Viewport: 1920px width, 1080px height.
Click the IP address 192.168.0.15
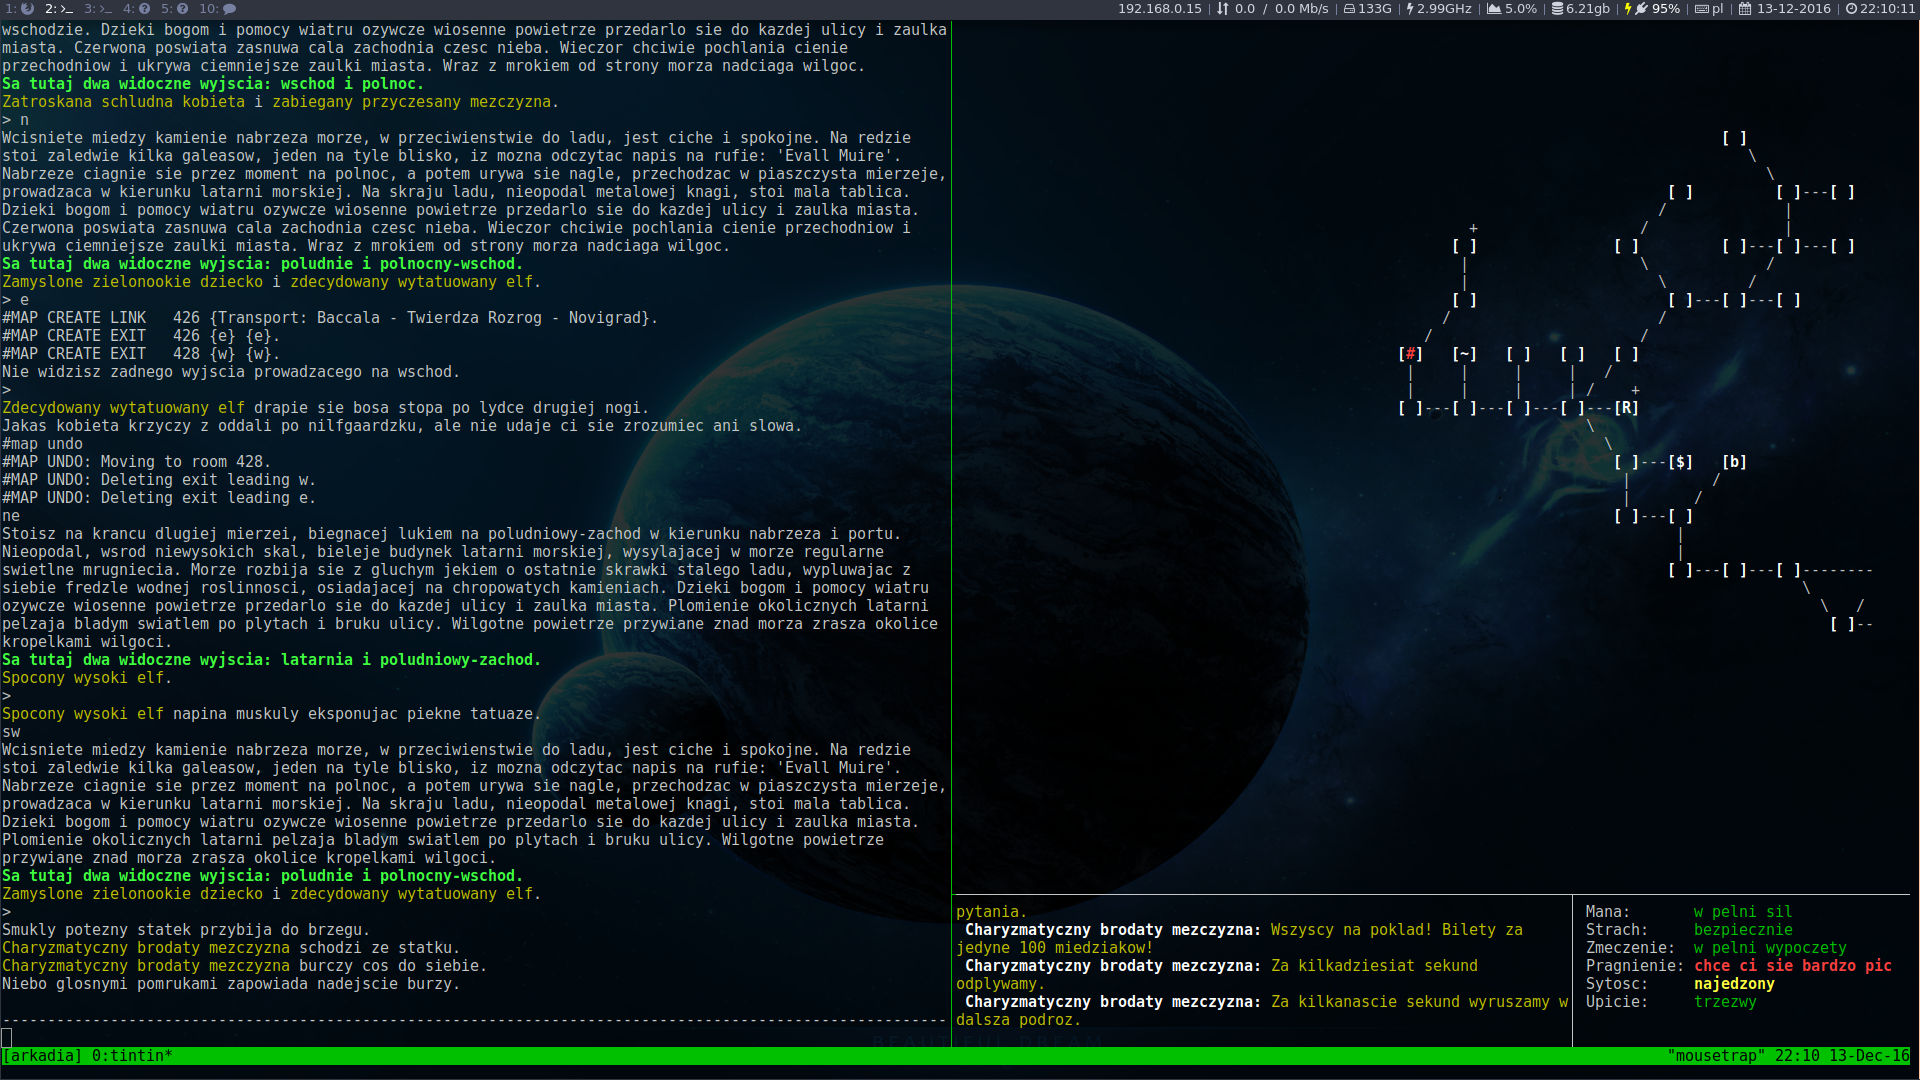click(x=1160, y=9)
